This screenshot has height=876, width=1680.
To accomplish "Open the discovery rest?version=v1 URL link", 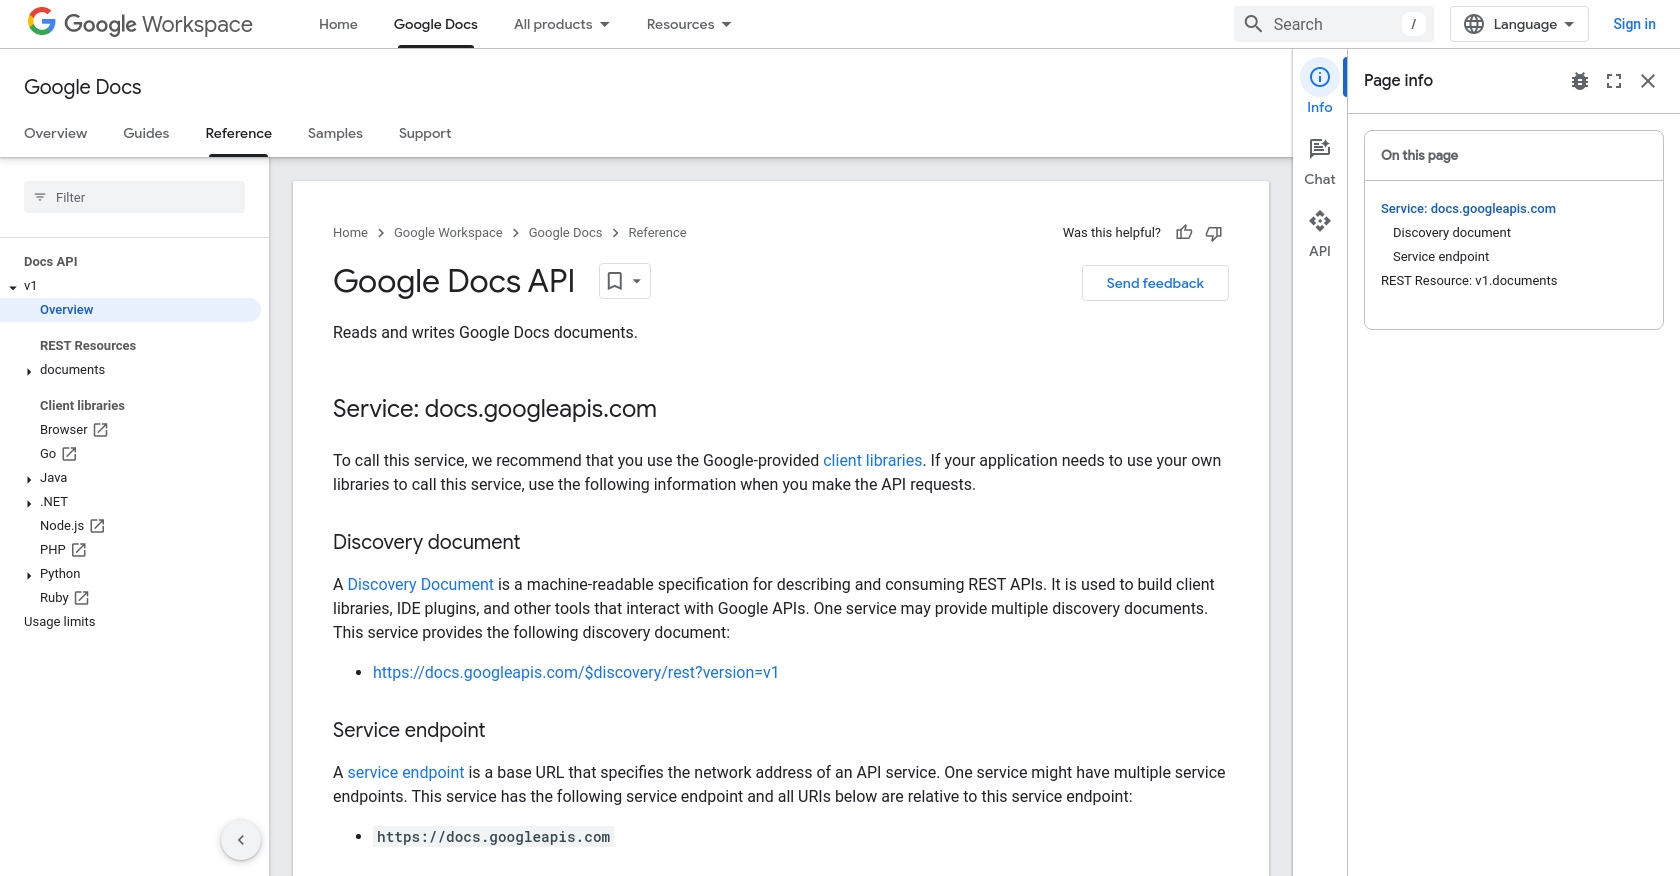I will pos(575,672).
